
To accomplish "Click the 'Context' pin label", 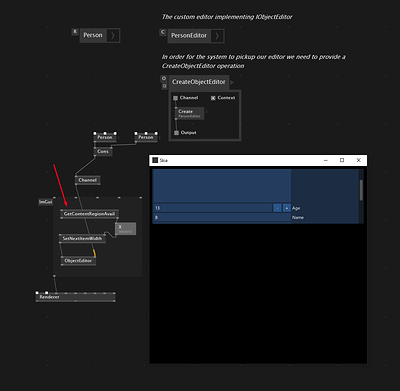I will pyautogui.click(x=226, y=98).
